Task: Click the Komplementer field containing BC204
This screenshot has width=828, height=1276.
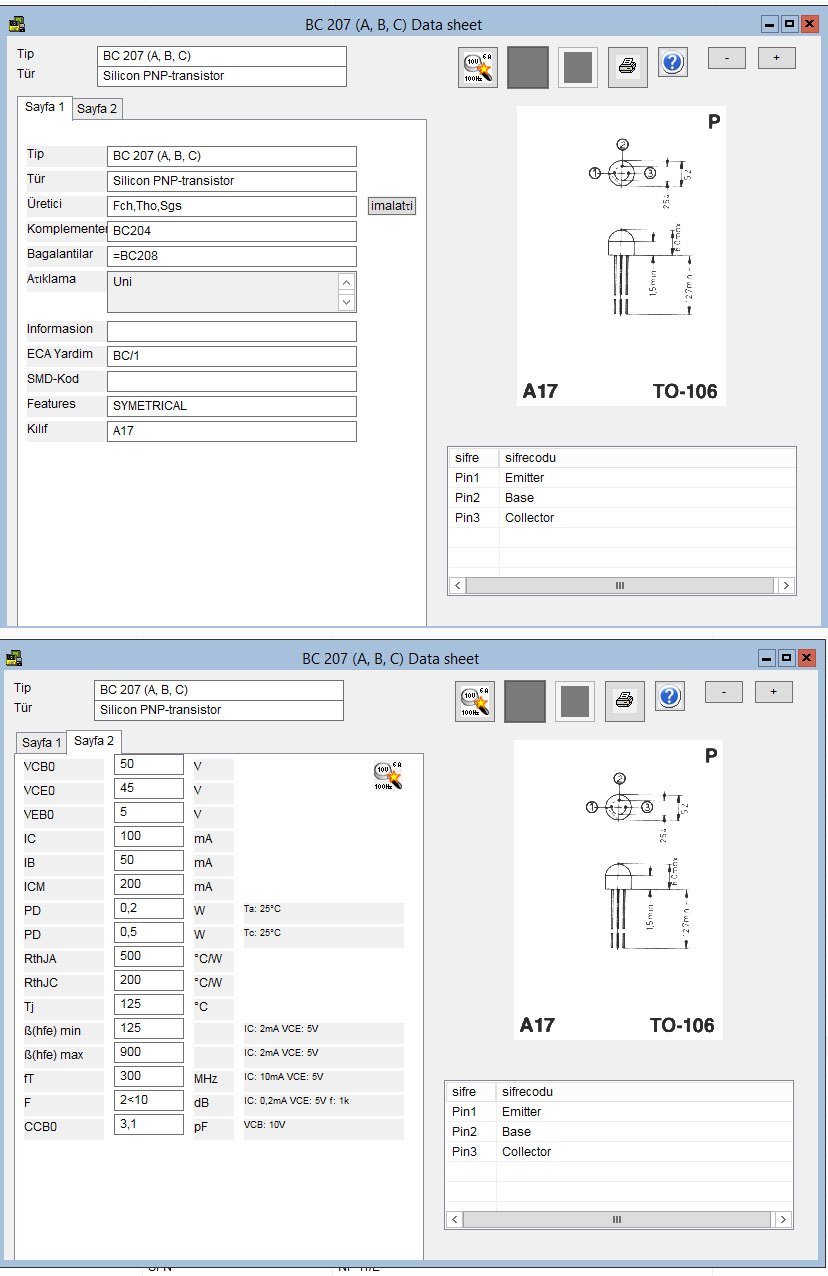Action: (231, 231)
